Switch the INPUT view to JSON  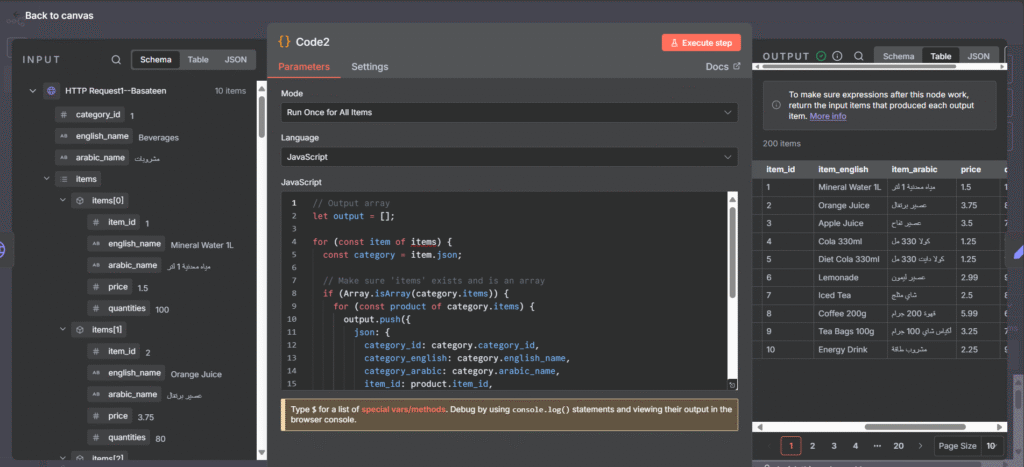[235, 60]
